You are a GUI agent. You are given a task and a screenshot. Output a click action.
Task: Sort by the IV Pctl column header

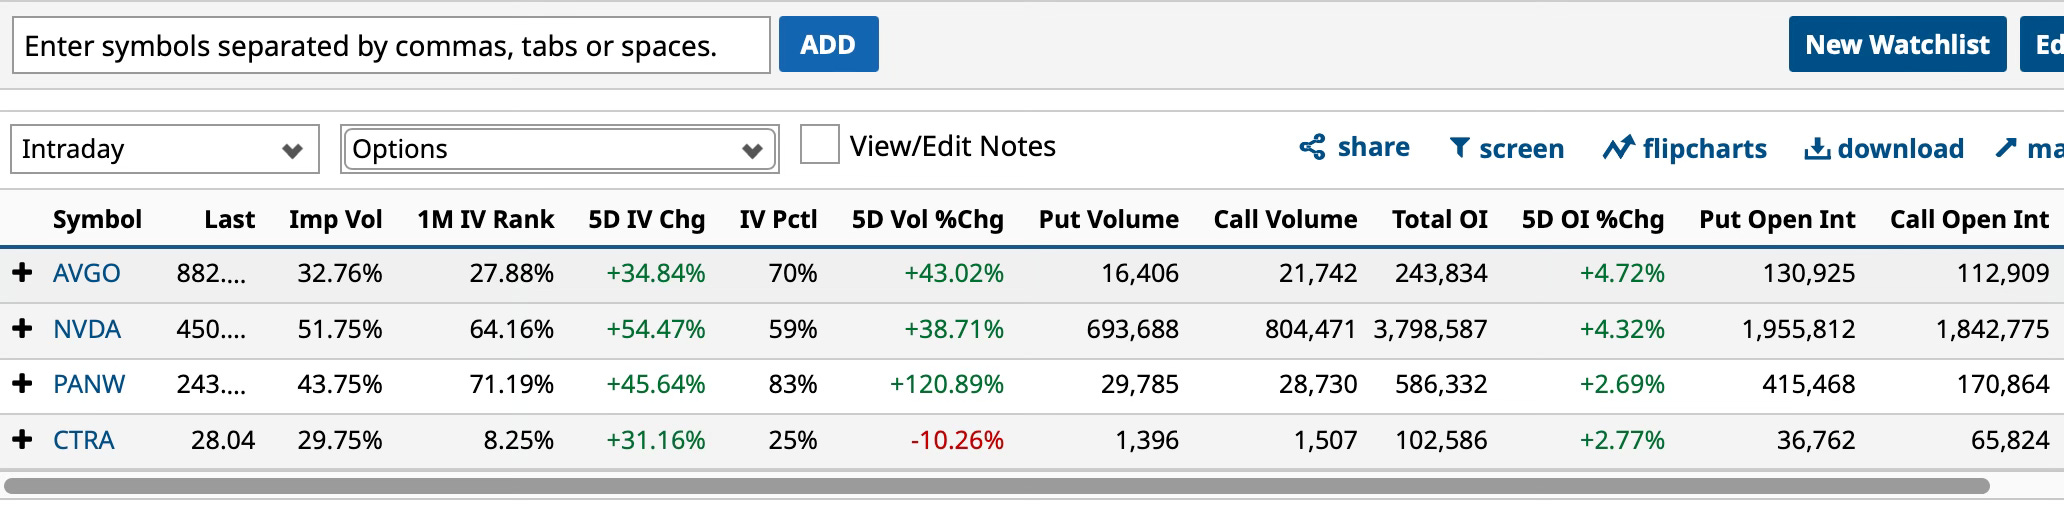(778, 219)
